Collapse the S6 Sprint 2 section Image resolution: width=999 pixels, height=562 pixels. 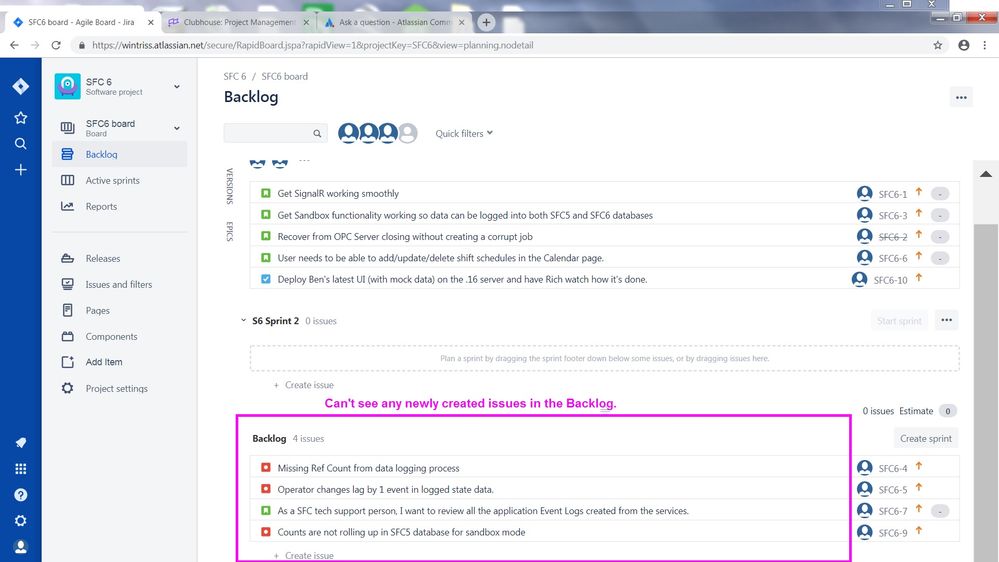(x=243, y=321)
